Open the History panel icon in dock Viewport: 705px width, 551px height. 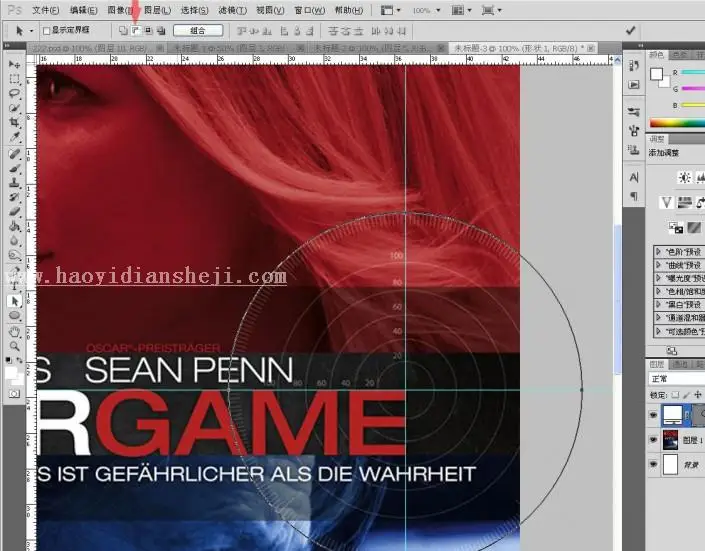634,66
